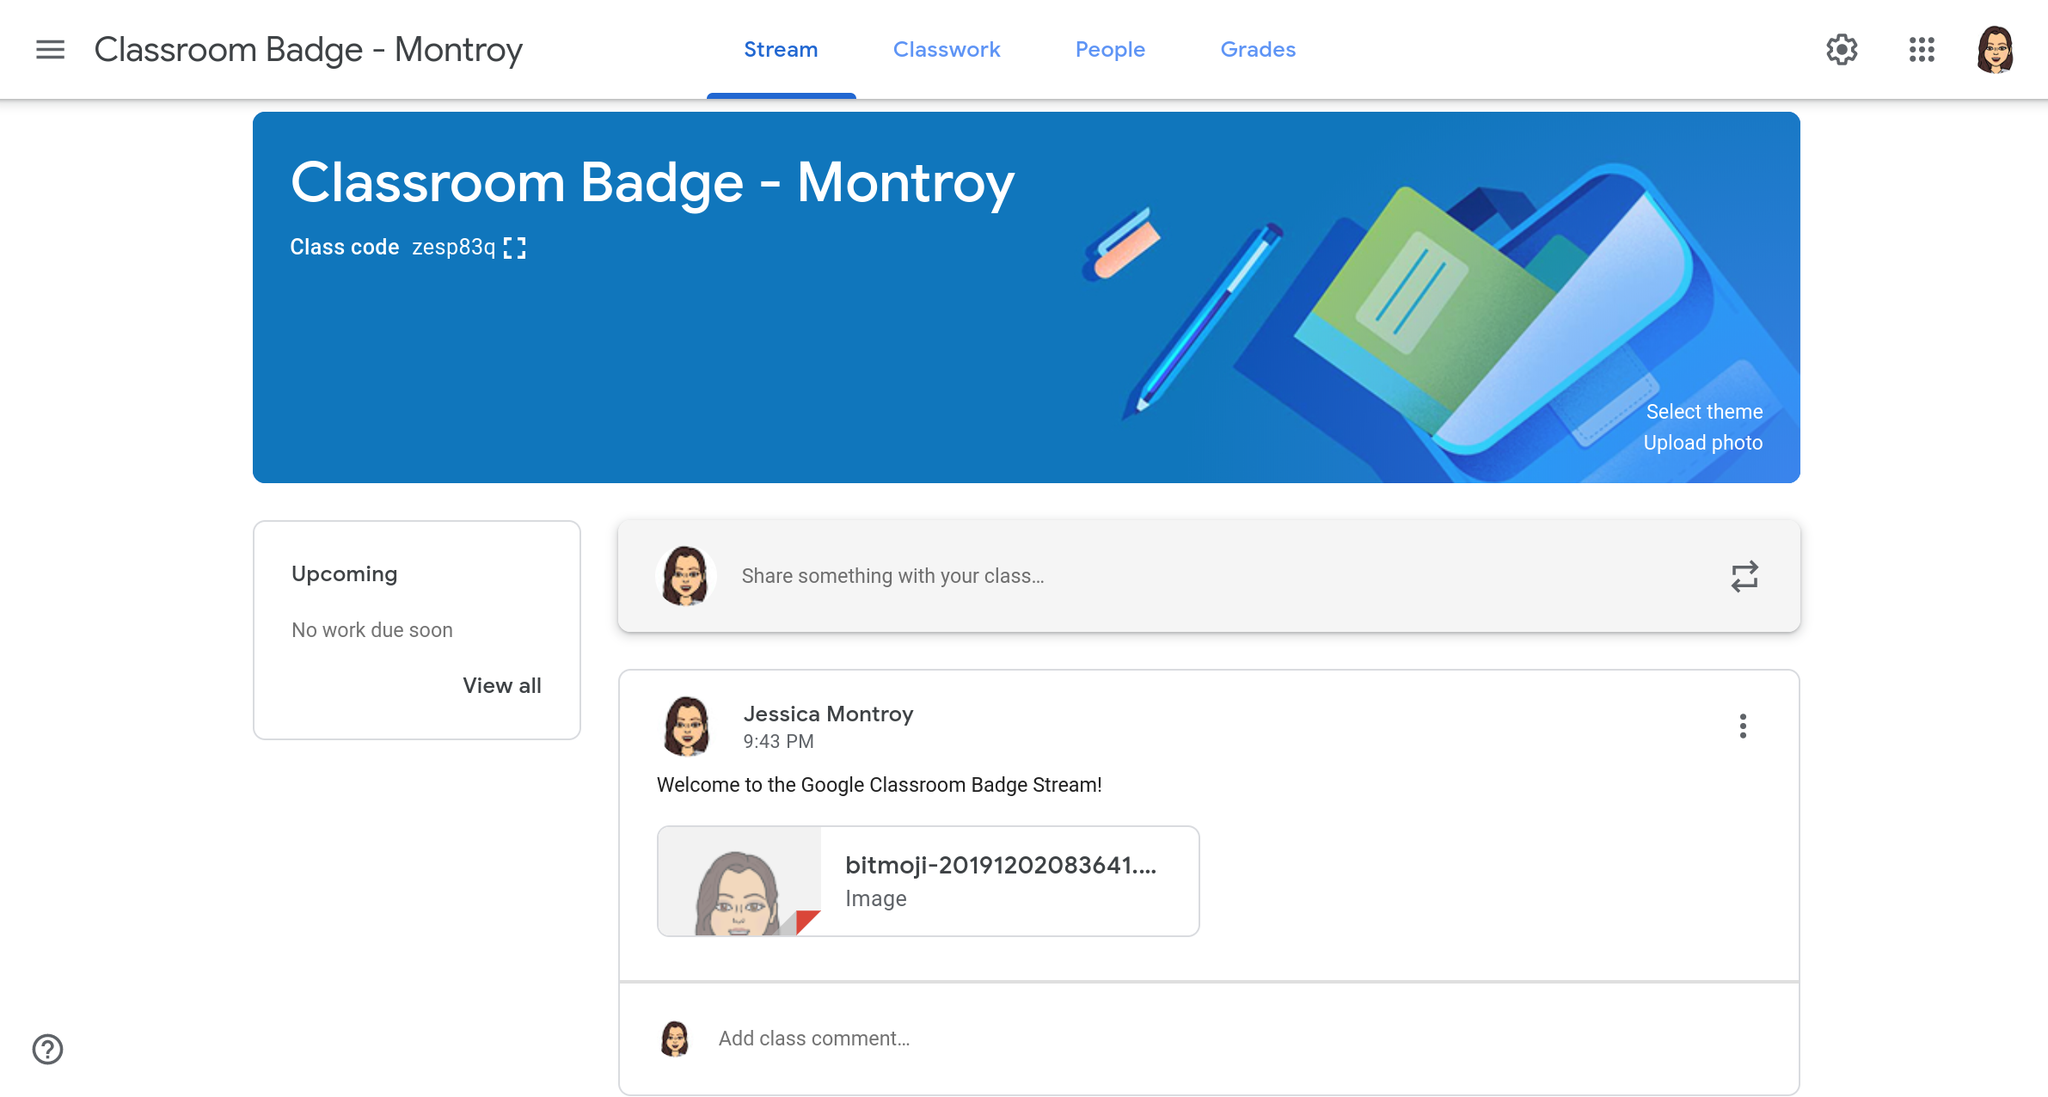Click View all upcoming work

501,686
